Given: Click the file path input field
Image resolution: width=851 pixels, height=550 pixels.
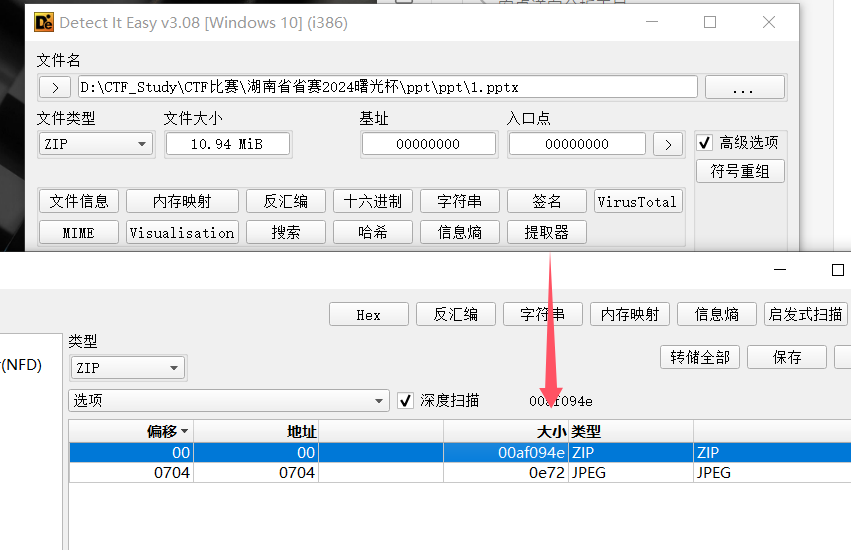Looking at the screenshot, I should pos(388,87).
